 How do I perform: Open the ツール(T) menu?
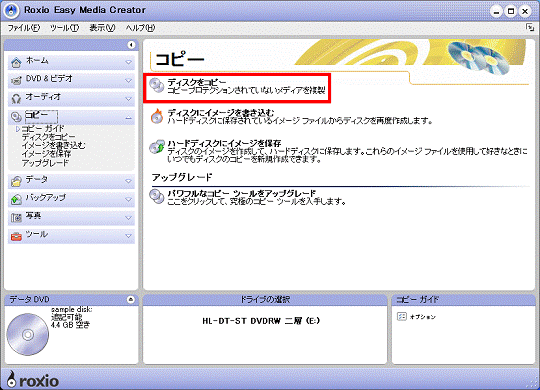coord(64,28)
